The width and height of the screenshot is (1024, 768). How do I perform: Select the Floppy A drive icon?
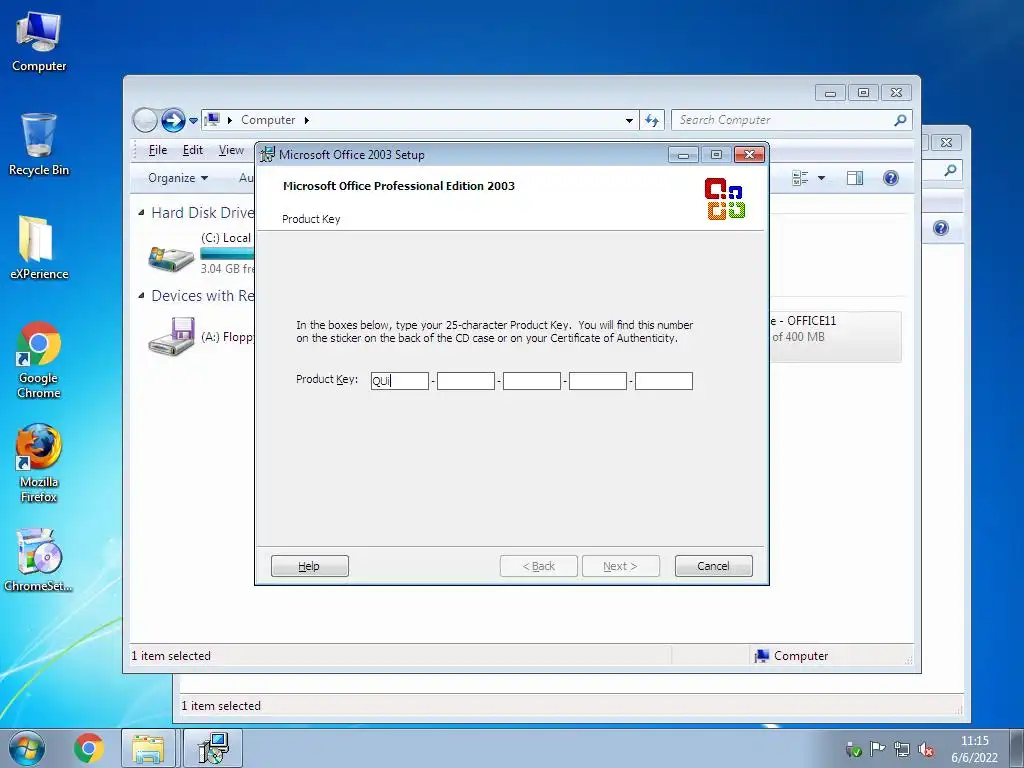[x=171, y=336]
